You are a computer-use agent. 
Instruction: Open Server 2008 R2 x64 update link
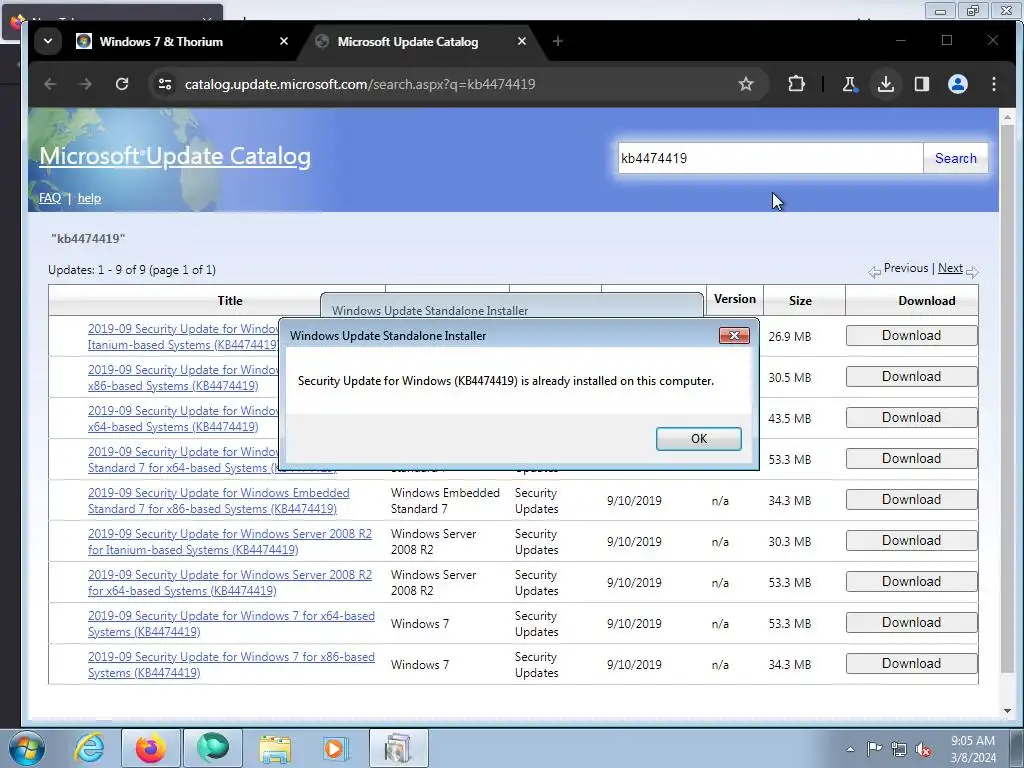[x=230, y=583]
